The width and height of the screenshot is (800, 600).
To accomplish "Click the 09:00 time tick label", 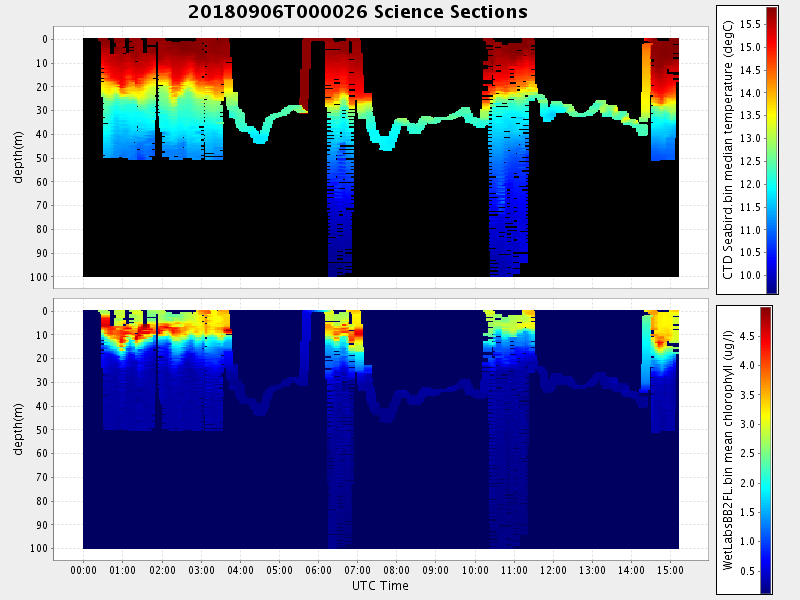I will [436, 570].
